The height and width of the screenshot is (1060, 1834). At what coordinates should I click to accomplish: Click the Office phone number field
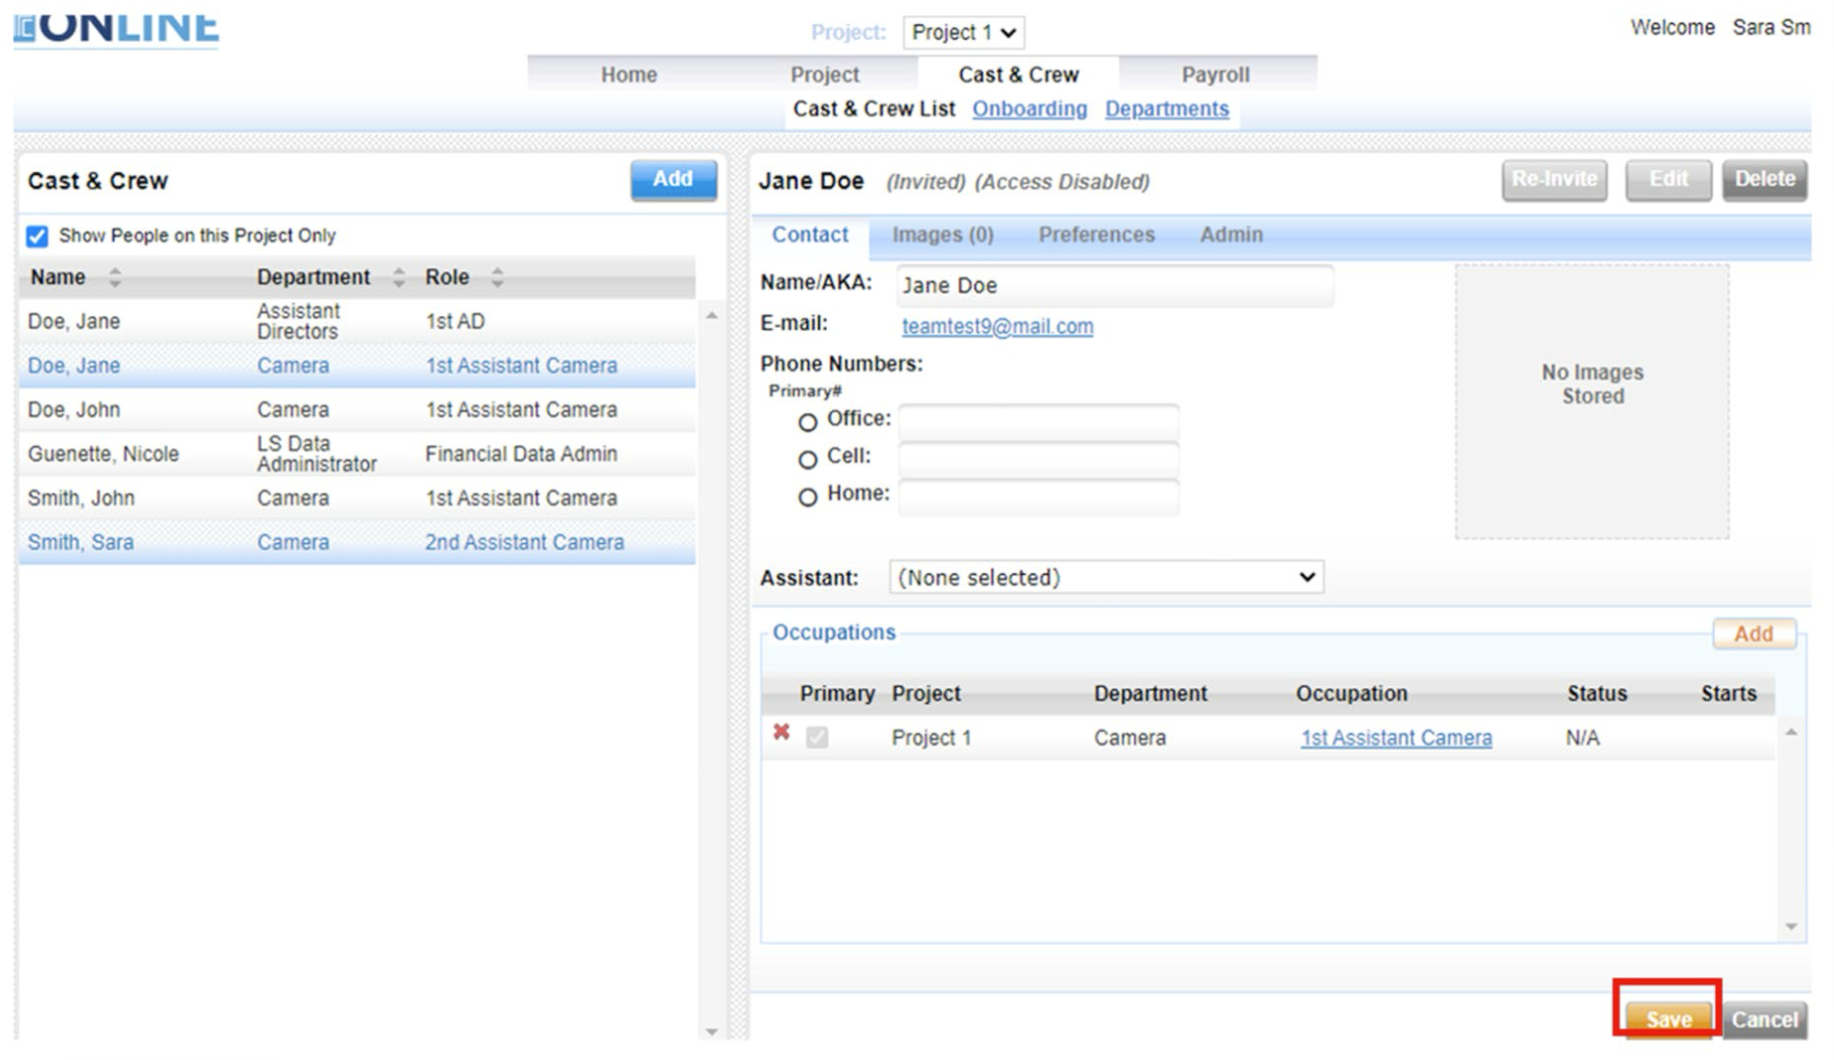click(x=1038, y=422)
